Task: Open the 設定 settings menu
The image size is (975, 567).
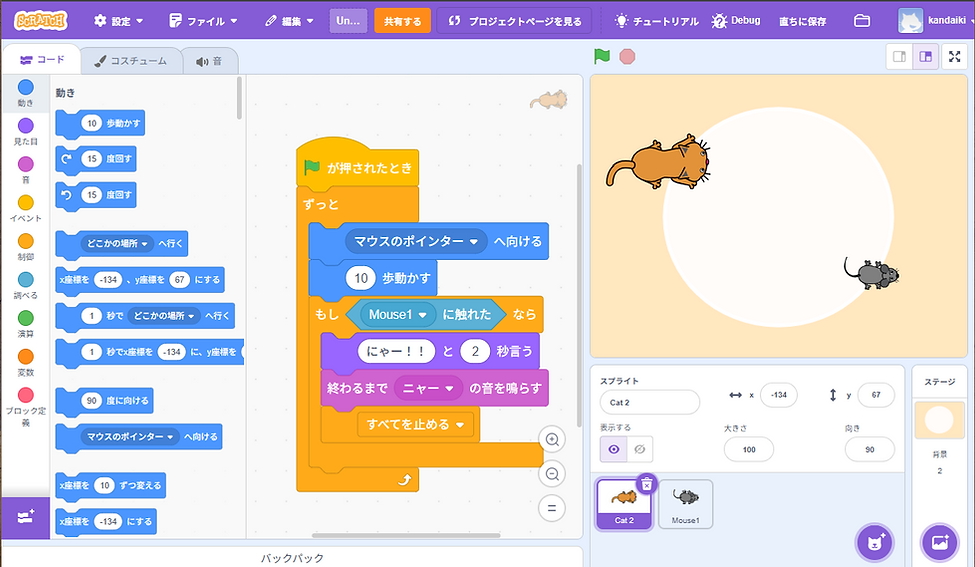Action: point(118,21)
